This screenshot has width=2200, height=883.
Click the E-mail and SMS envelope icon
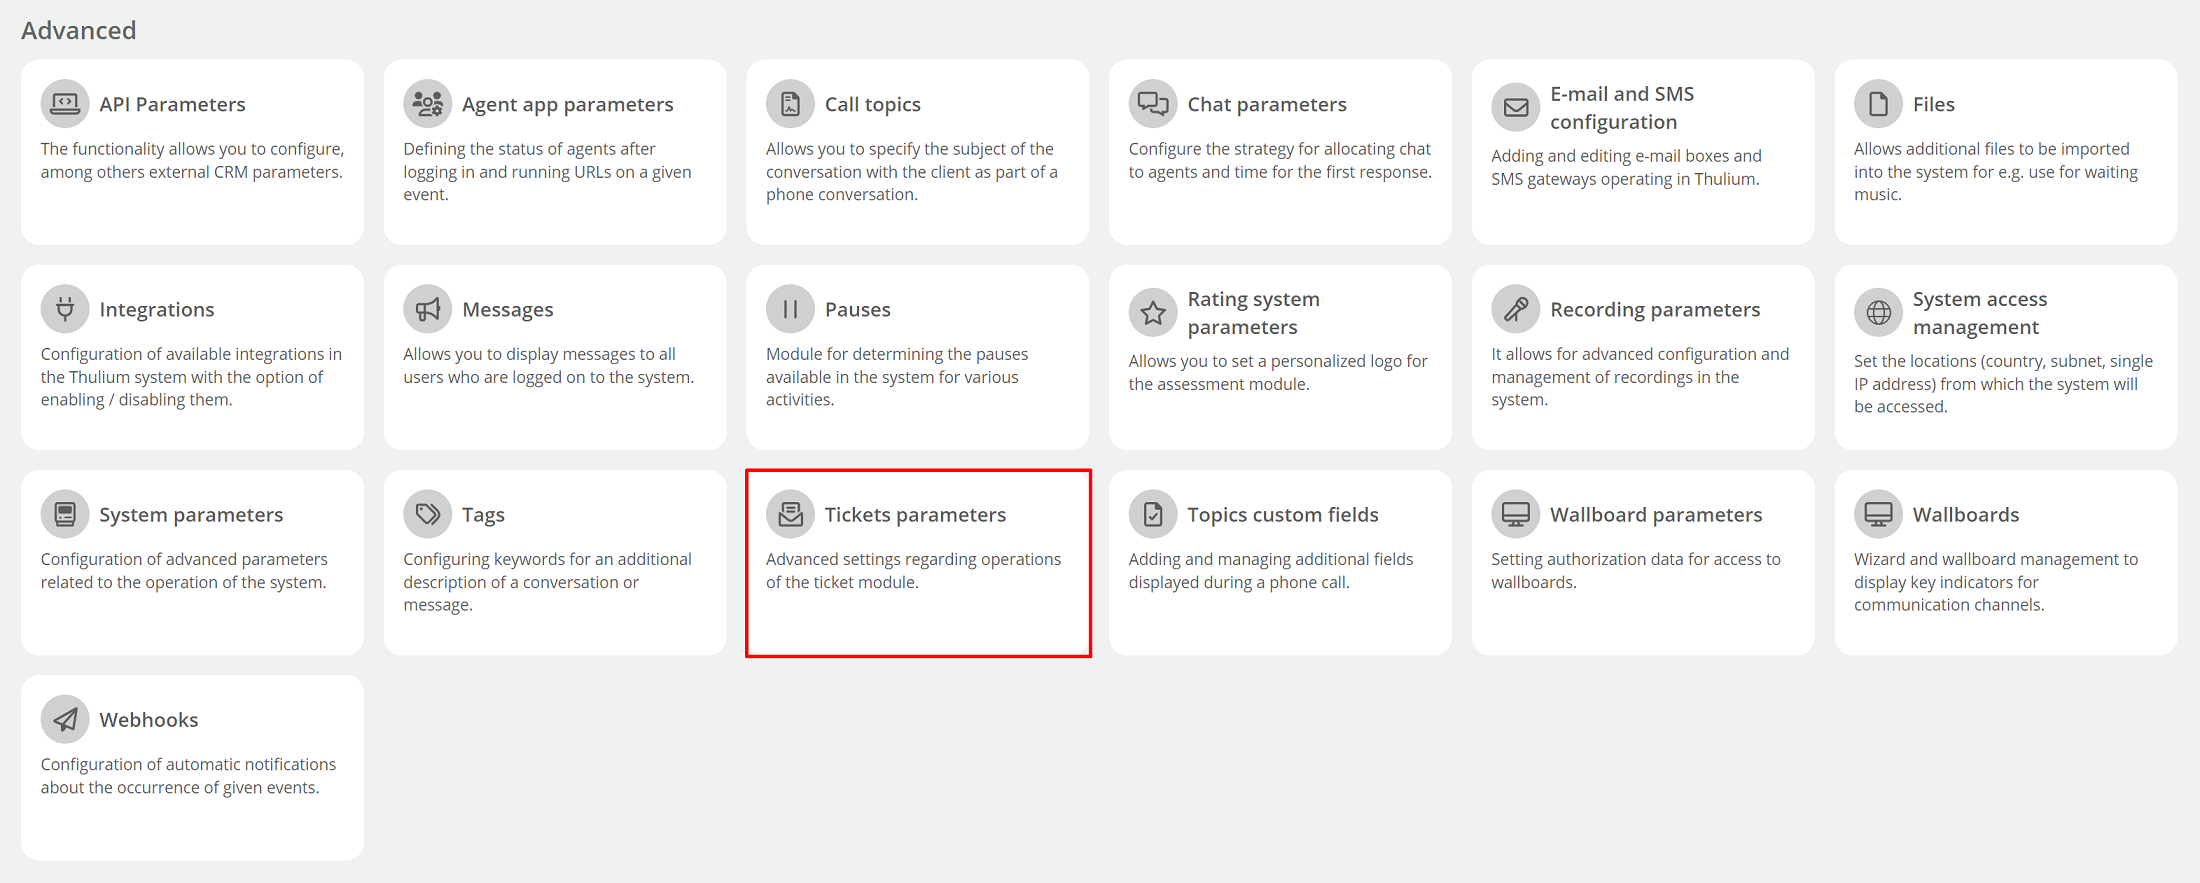[1516, 108]
